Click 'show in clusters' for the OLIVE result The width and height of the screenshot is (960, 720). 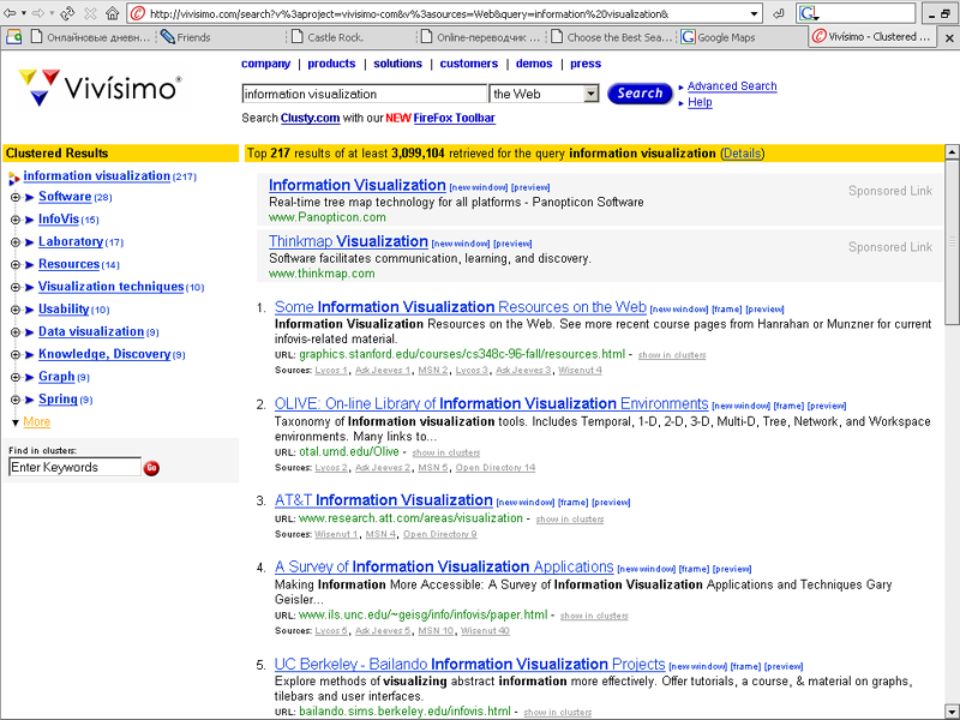pyautogui.click(x=446, y=453)
